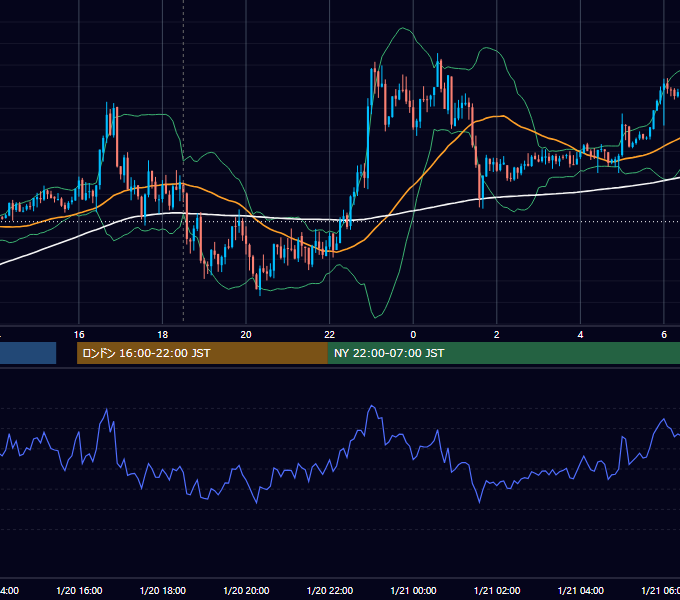680x600 pixels.
Task: Click the 2 hour label on price chart axis
Action: (497, 335)
